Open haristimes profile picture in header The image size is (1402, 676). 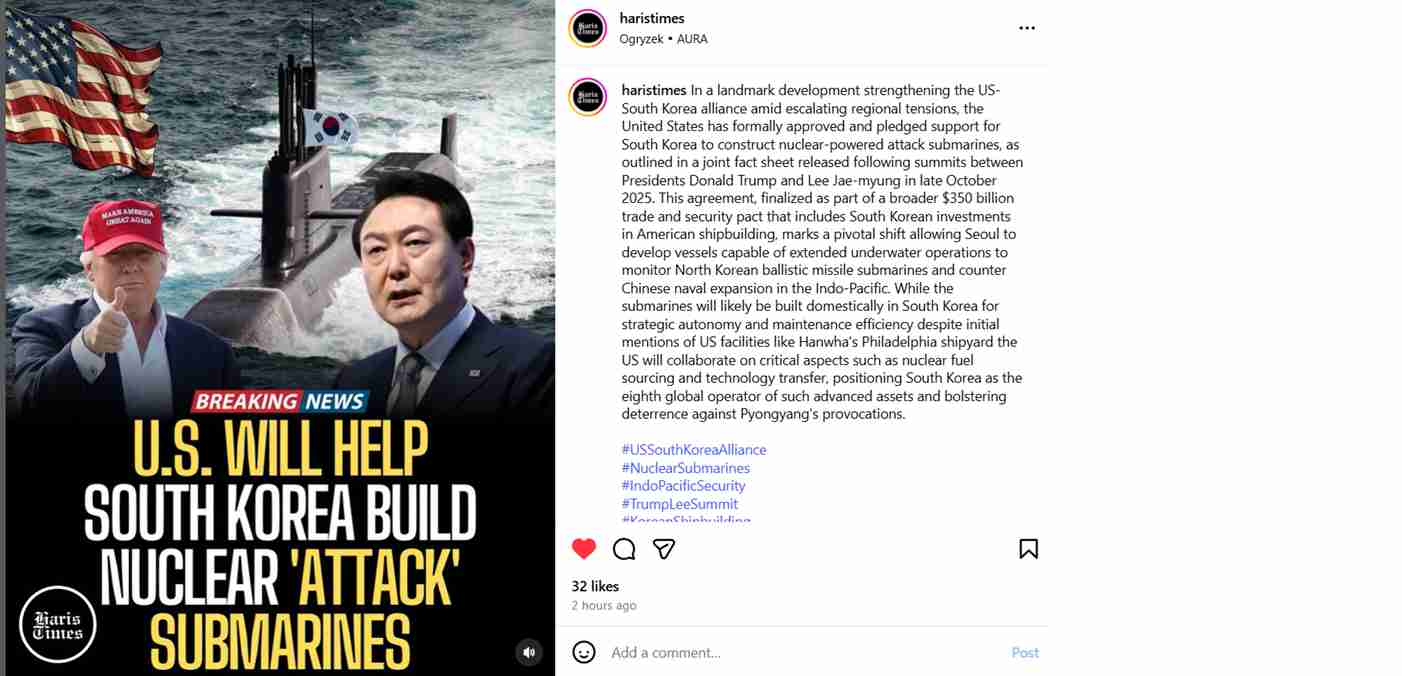[x=588, y=28]
